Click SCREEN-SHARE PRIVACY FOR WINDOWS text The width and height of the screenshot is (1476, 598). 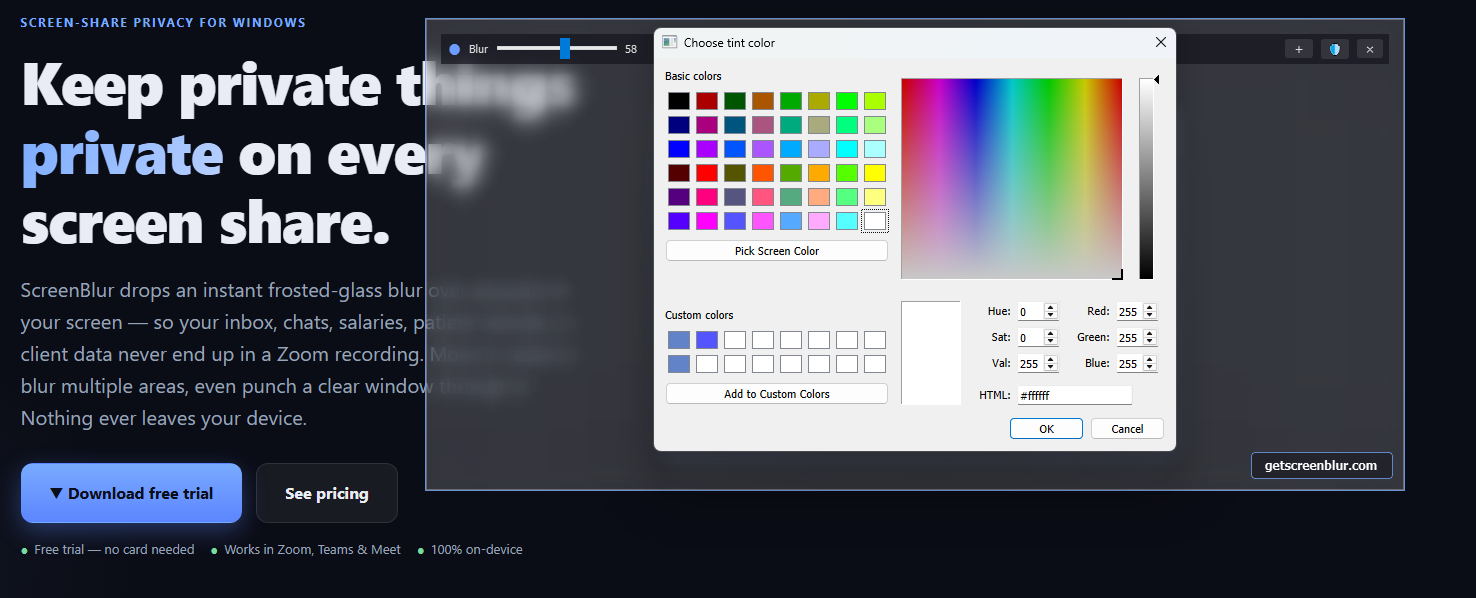(163, 22)
